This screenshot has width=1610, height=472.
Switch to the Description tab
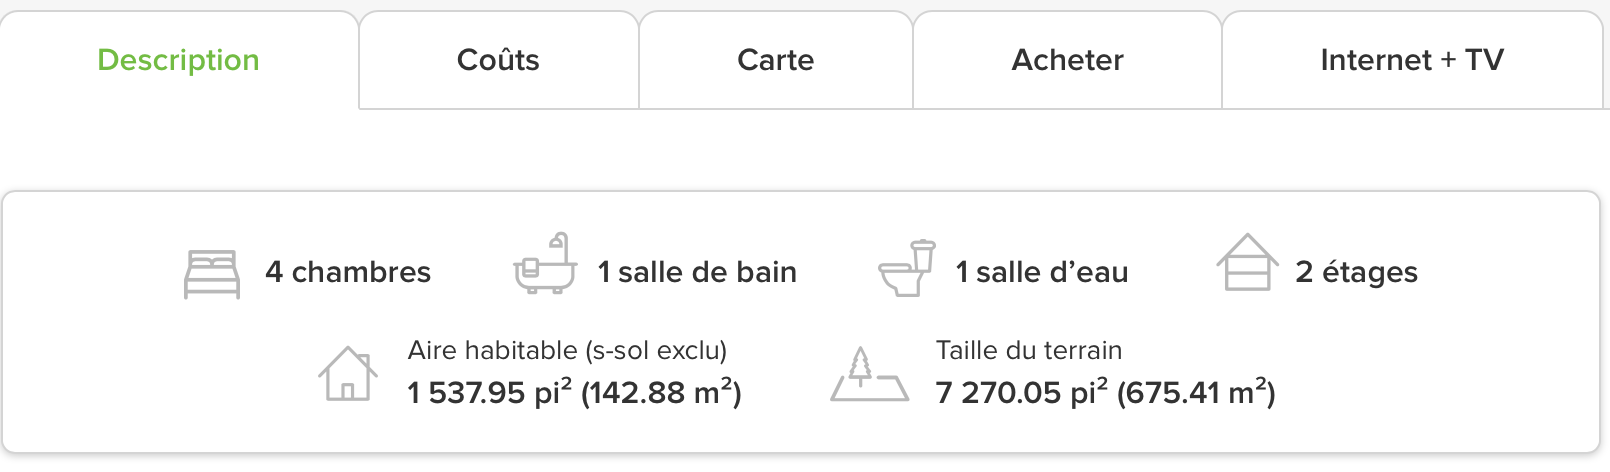tap(179, 60)
